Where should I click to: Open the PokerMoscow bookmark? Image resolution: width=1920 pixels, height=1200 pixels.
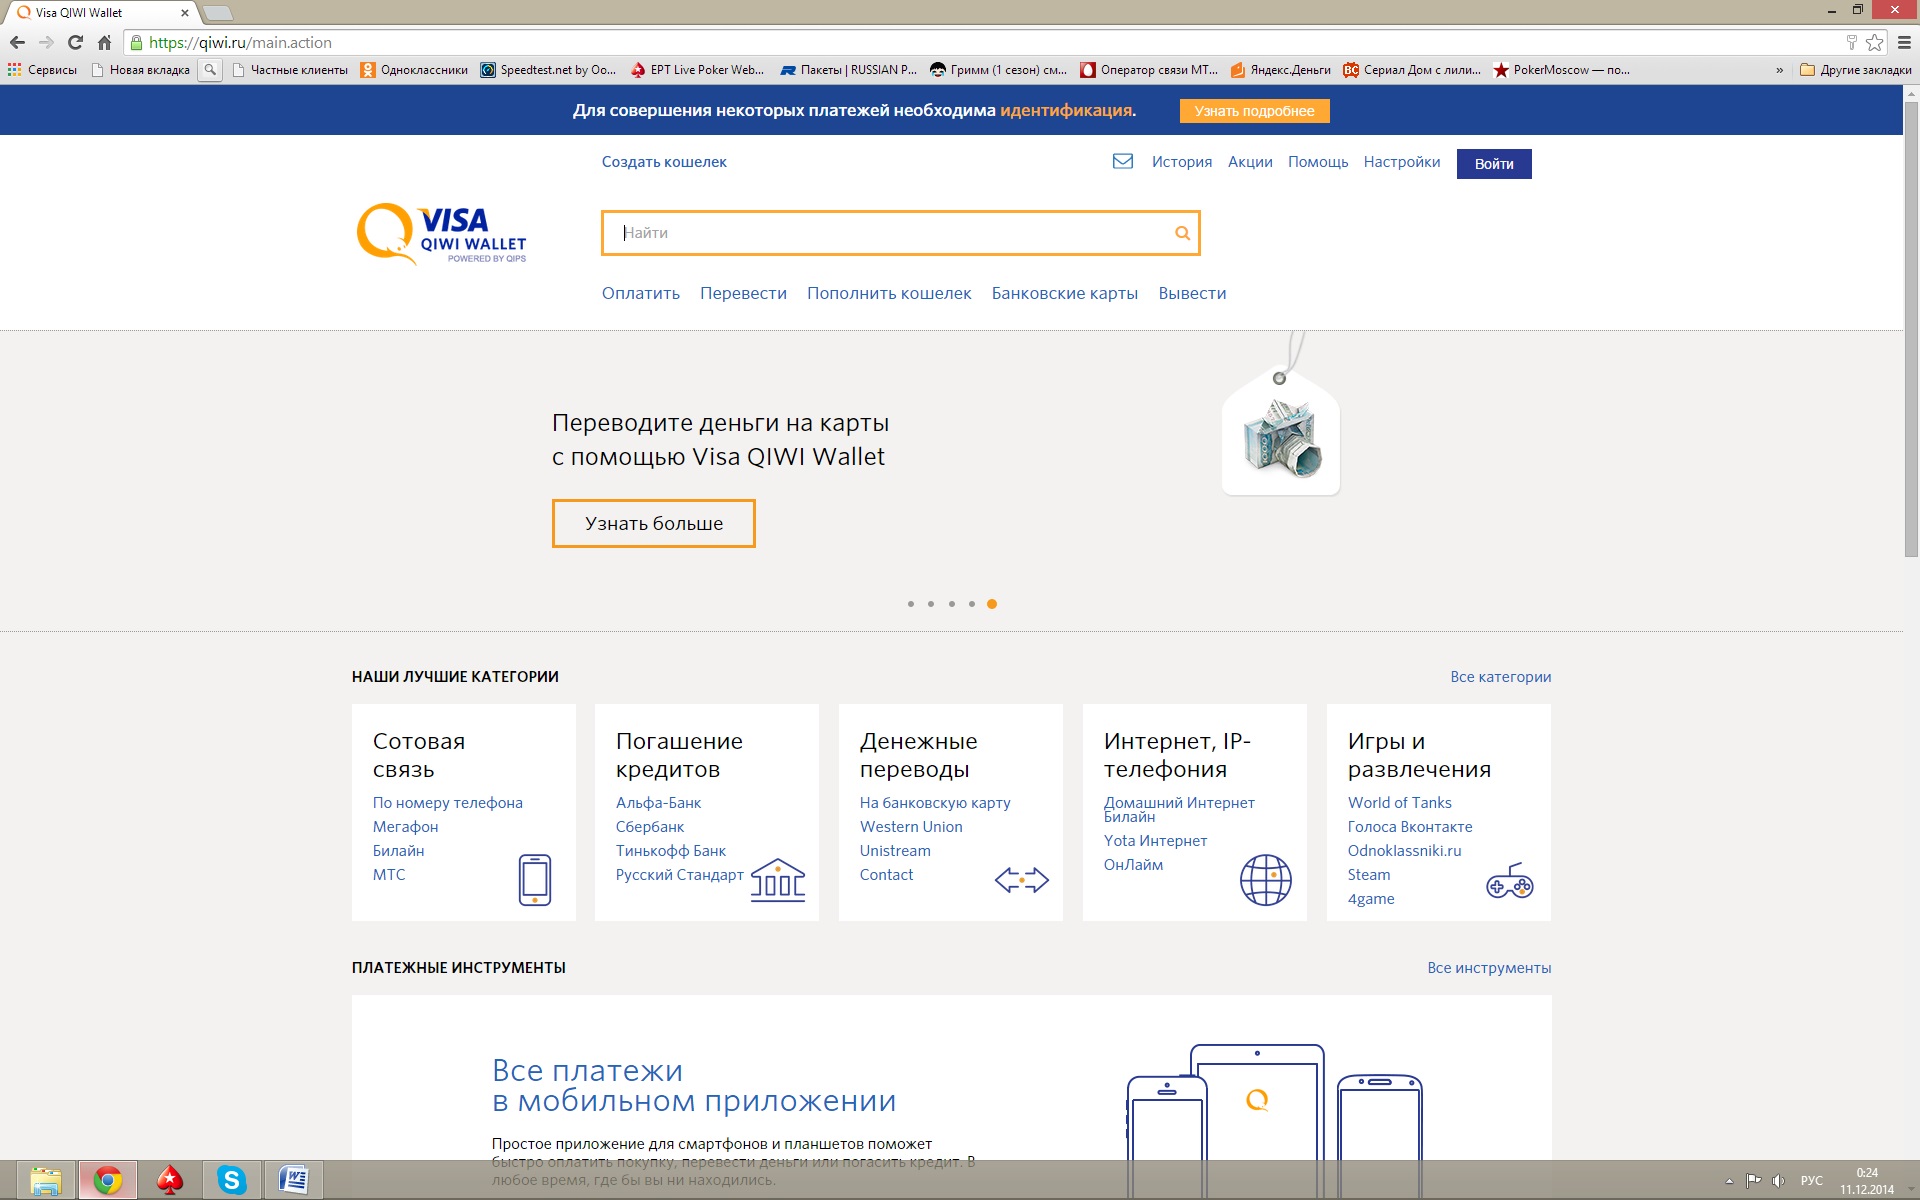(1561, 70)
